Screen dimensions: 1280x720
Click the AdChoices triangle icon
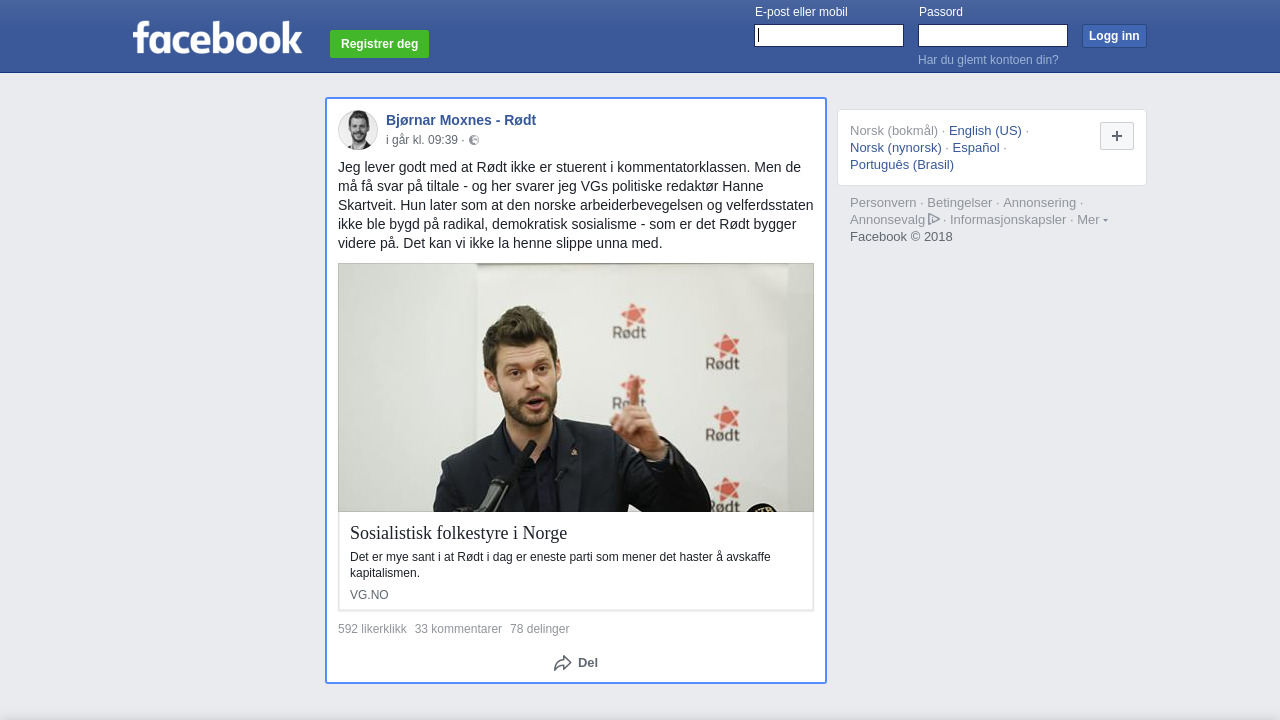(934, 219)
